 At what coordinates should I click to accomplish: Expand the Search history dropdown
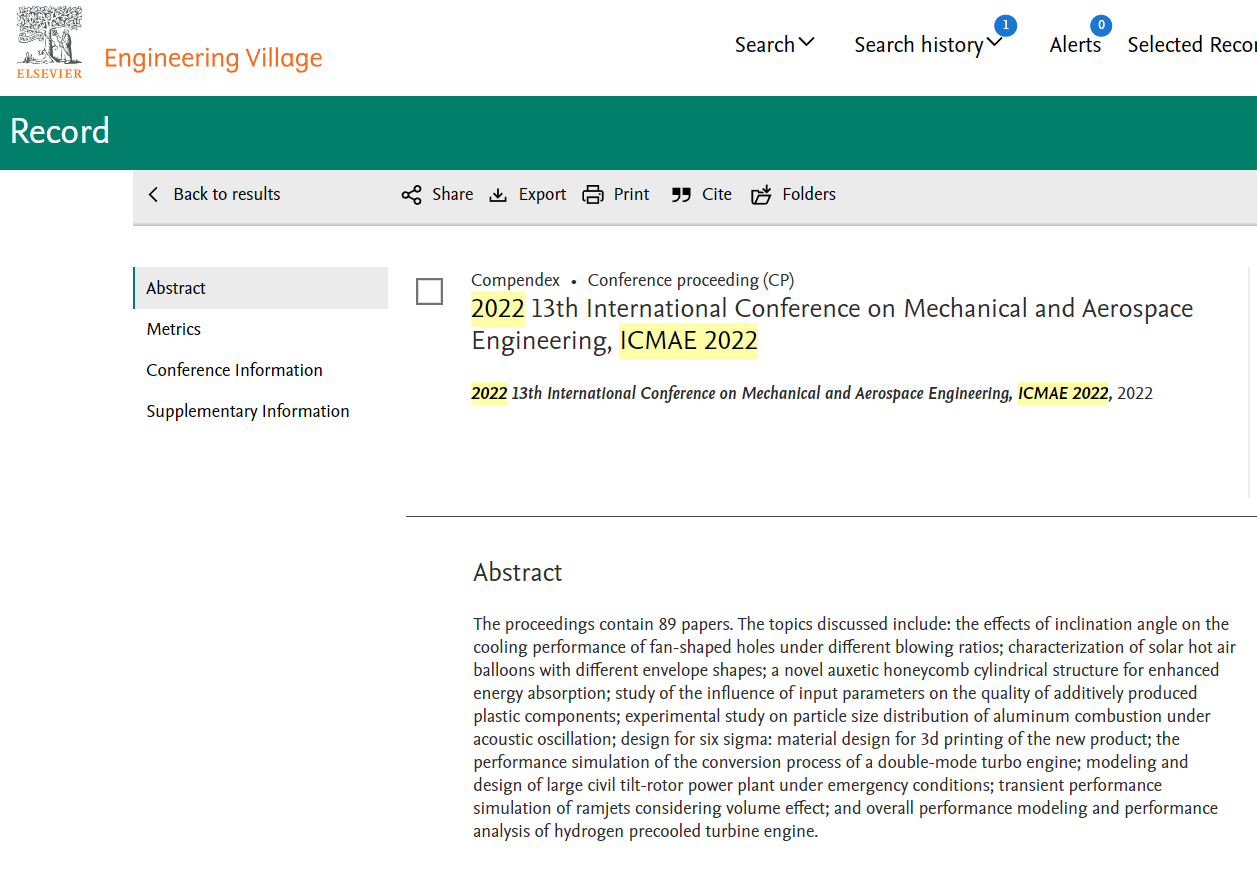927,45
